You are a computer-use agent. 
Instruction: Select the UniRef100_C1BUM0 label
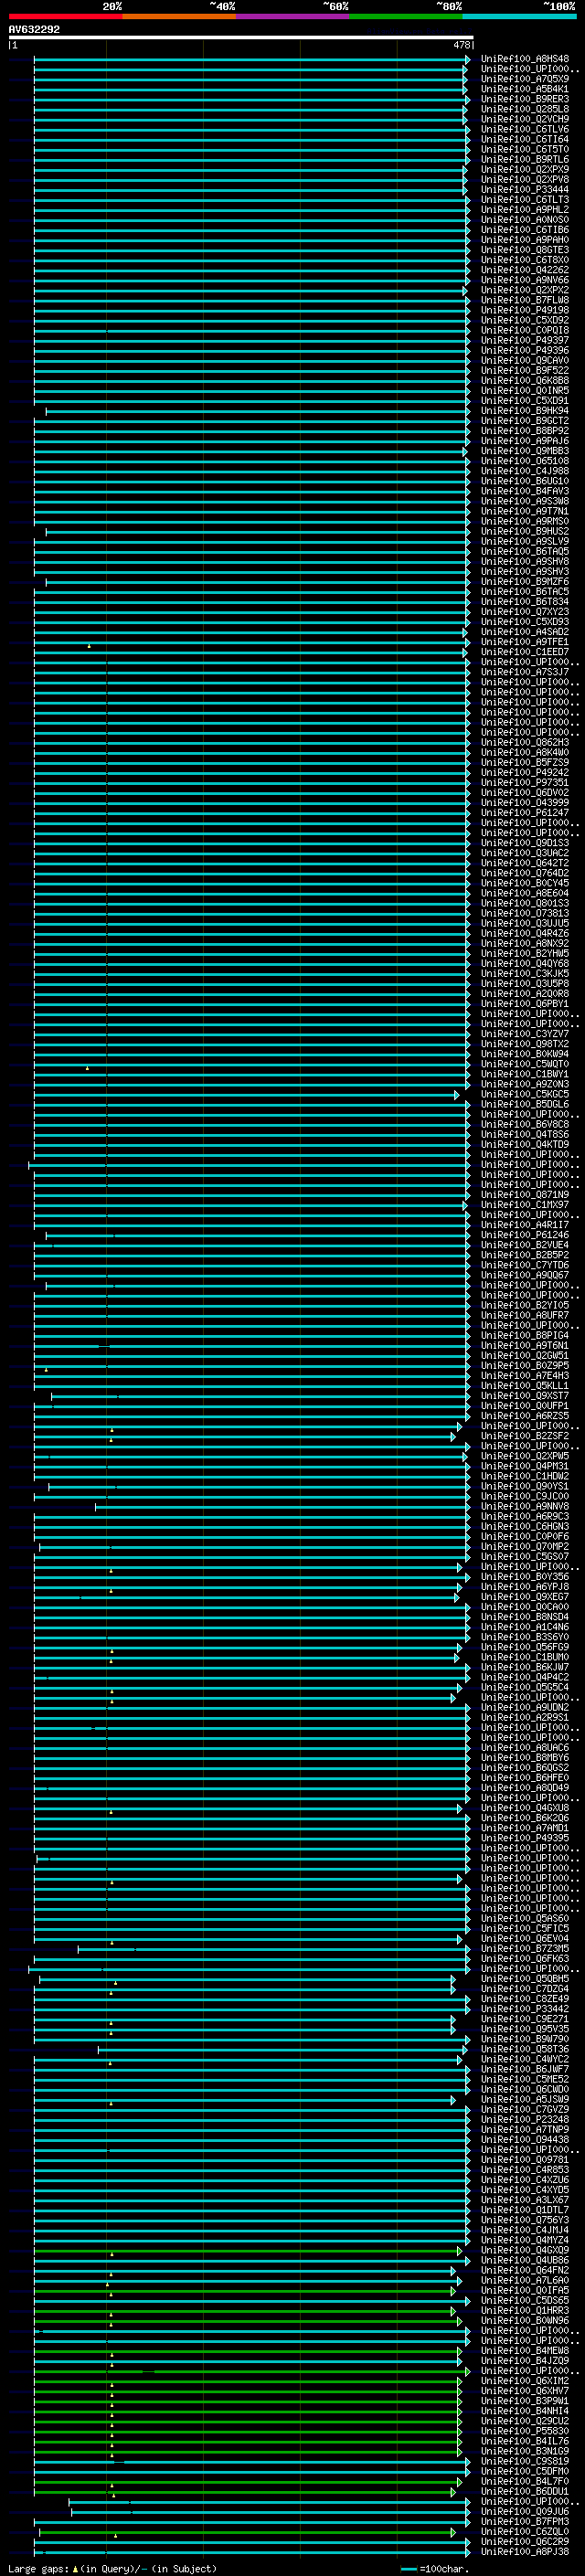(524, 1657)
